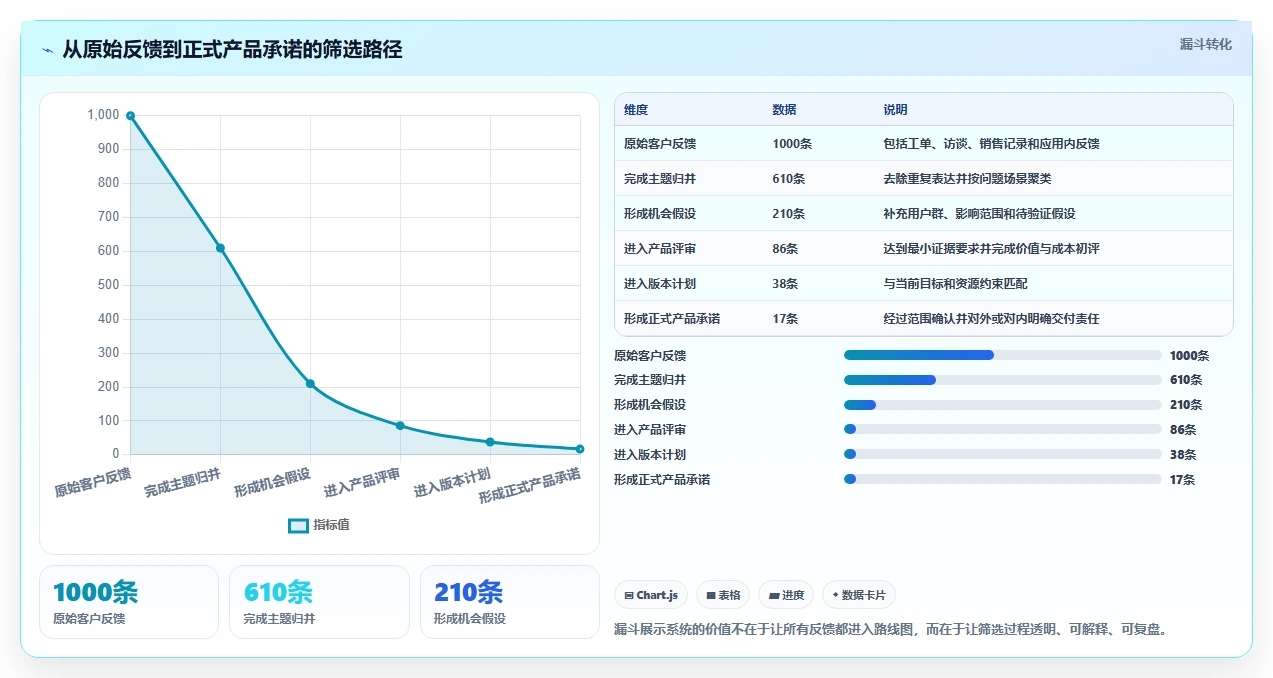
Task: Toggle the 指标值 legend item
Action: click(319, 525)
